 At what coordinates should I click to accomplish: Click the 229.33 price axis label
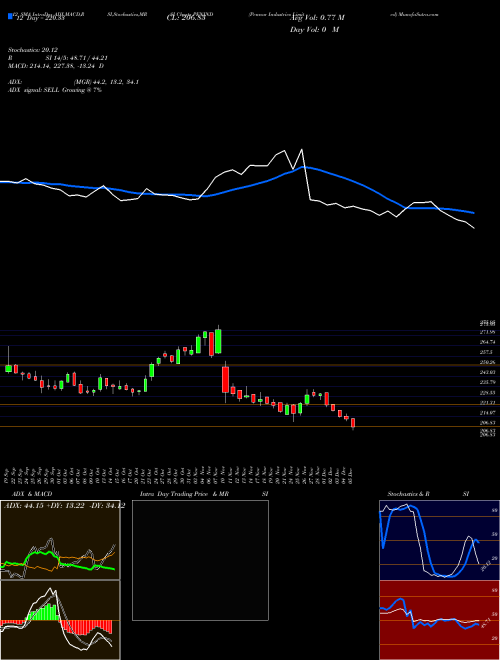pyautogui.click(x=488, y=393)
